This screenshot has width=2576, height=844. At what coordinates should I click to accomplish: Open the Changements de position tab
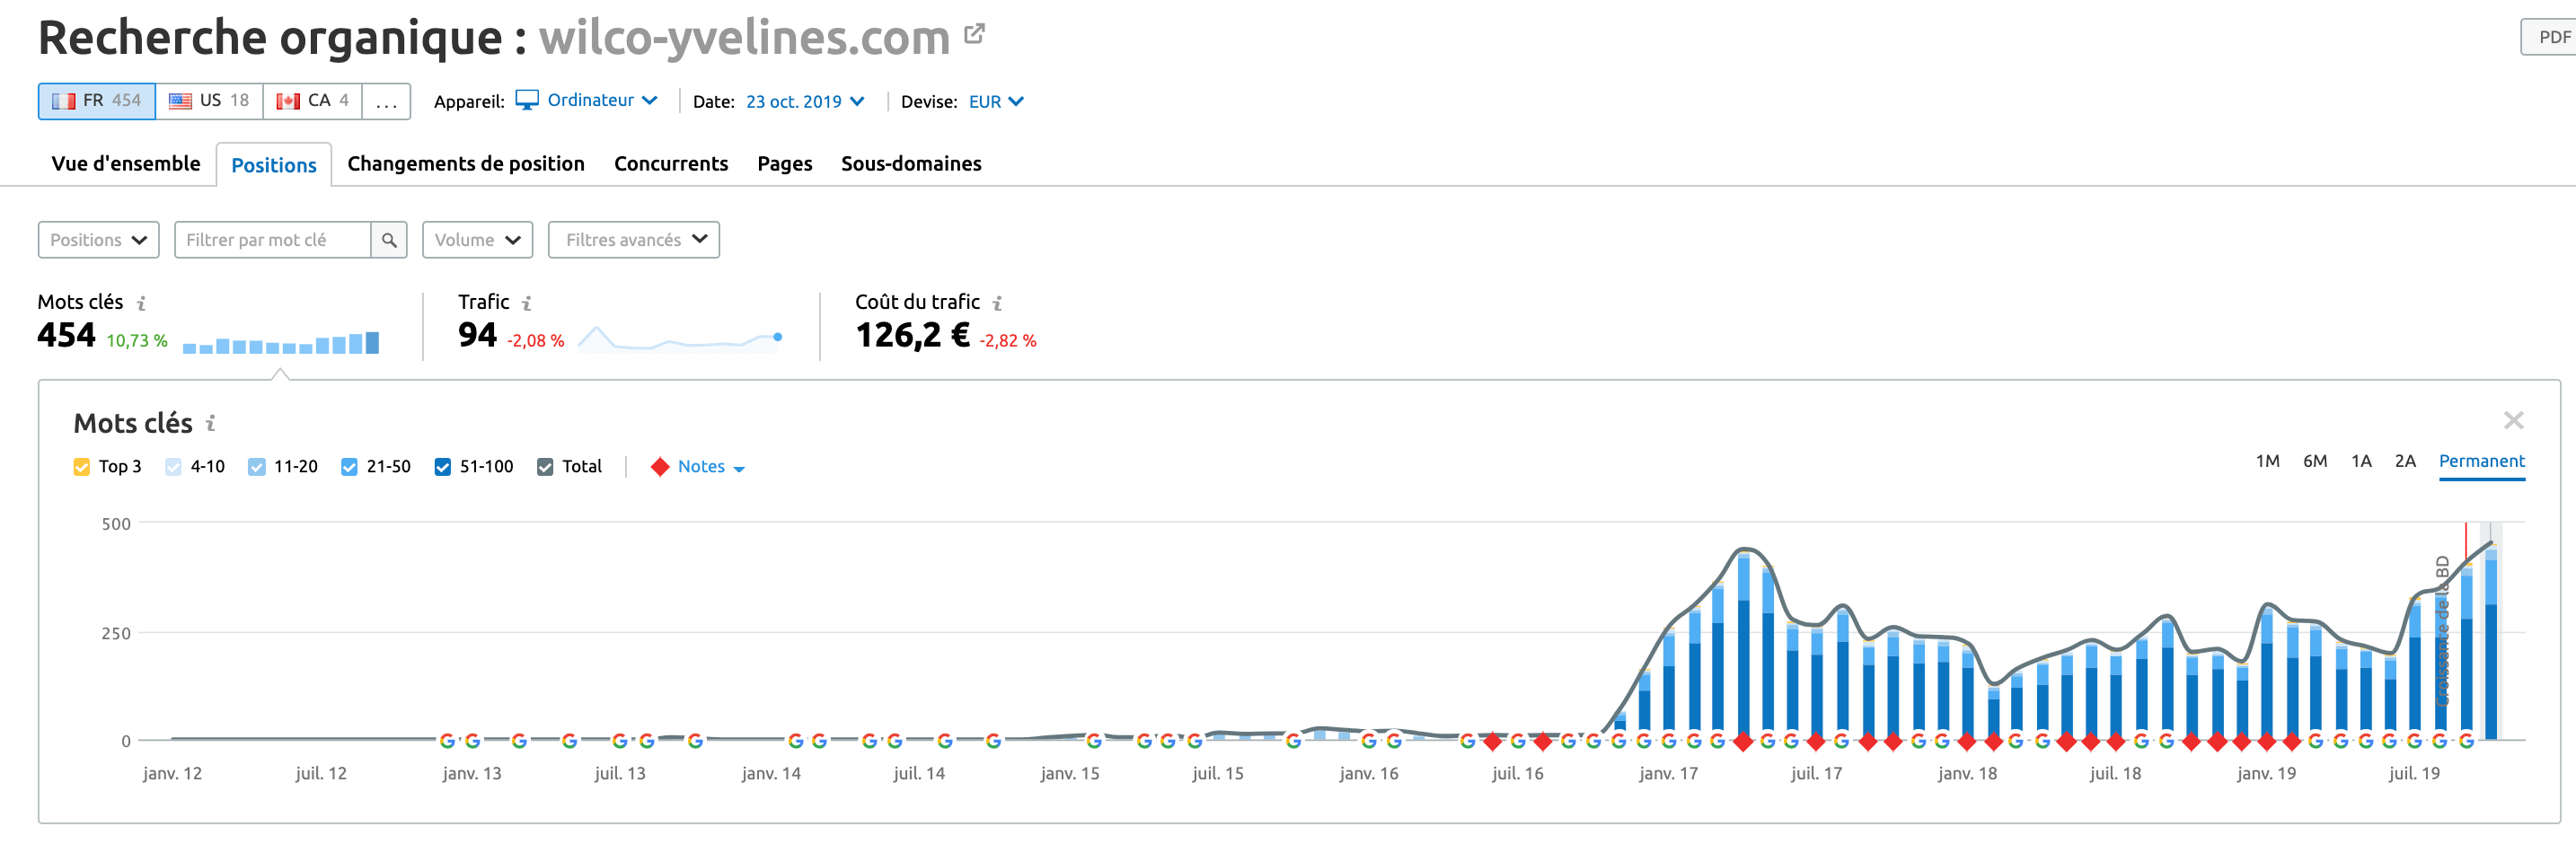coord(465,164)
